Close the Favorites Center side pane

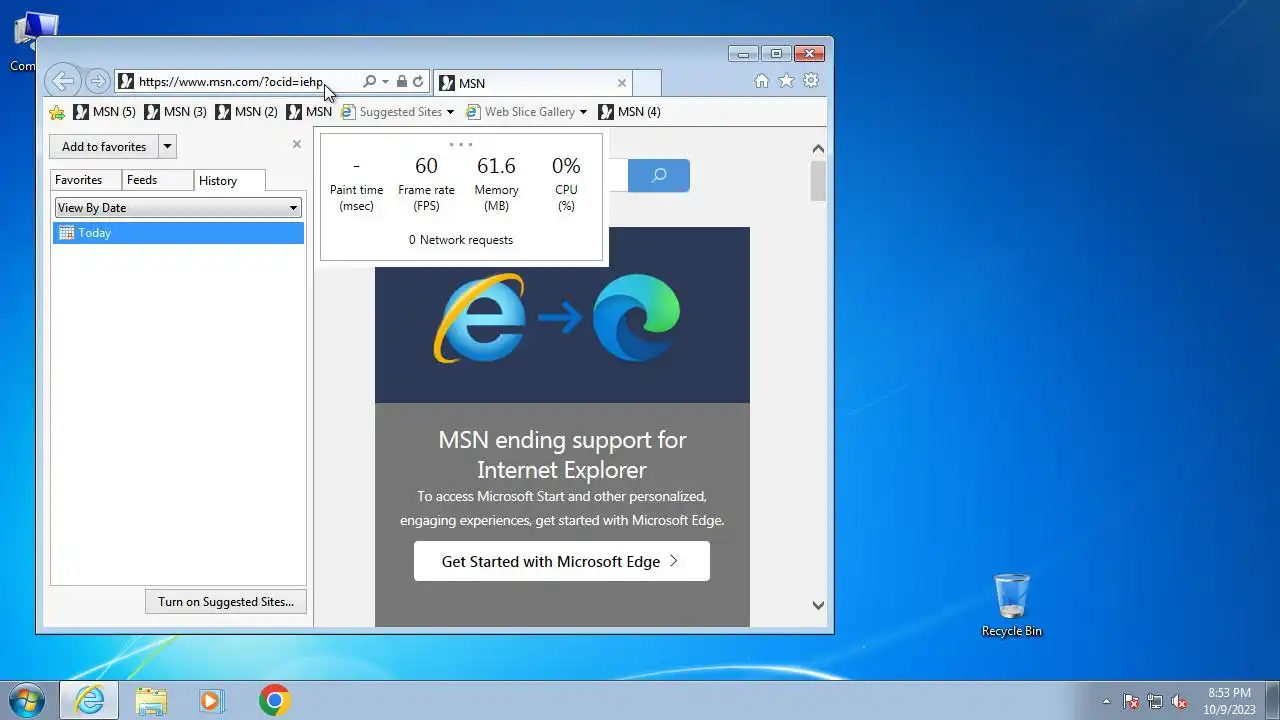(x=297, y=144)
